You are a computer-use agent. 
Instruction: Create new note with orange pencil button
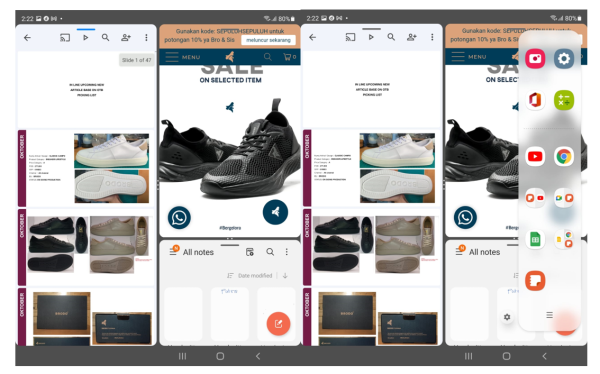click(x=278, y=324)
